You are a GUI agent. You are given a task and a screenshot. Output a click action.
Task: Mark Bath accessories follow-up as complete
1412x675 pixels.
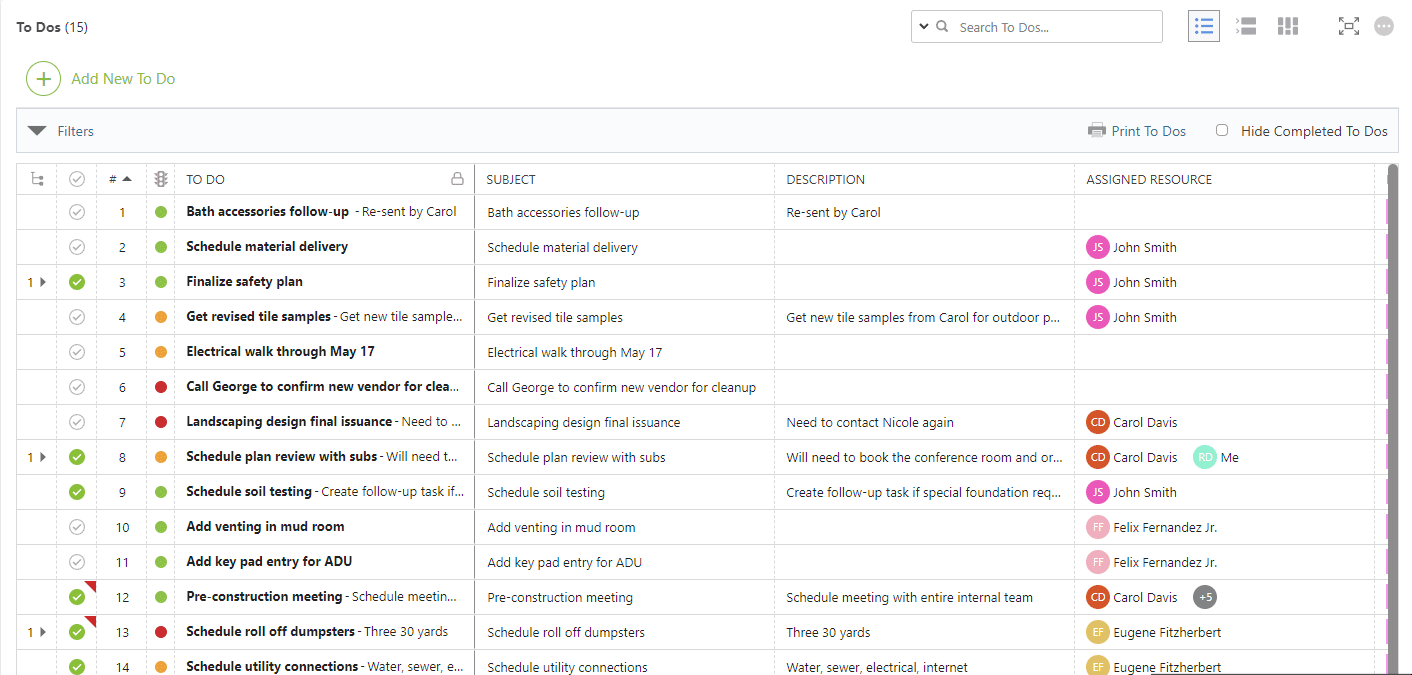[x=77, y=212]
